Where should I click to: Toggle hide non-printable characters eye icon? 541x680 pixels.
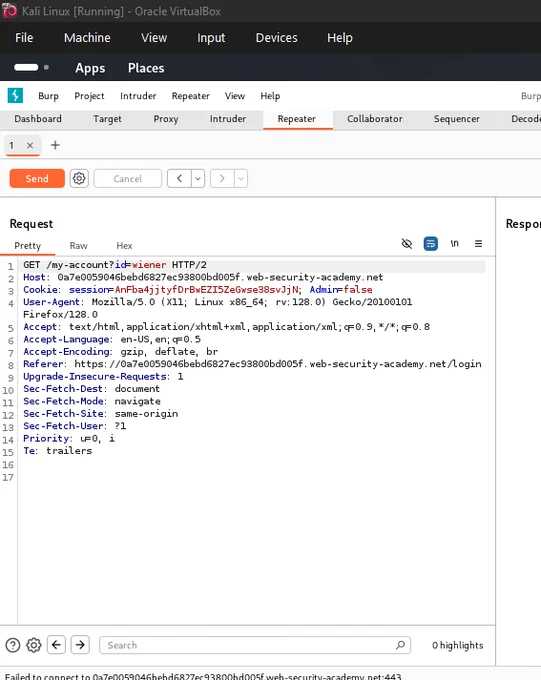pos(407,244)
